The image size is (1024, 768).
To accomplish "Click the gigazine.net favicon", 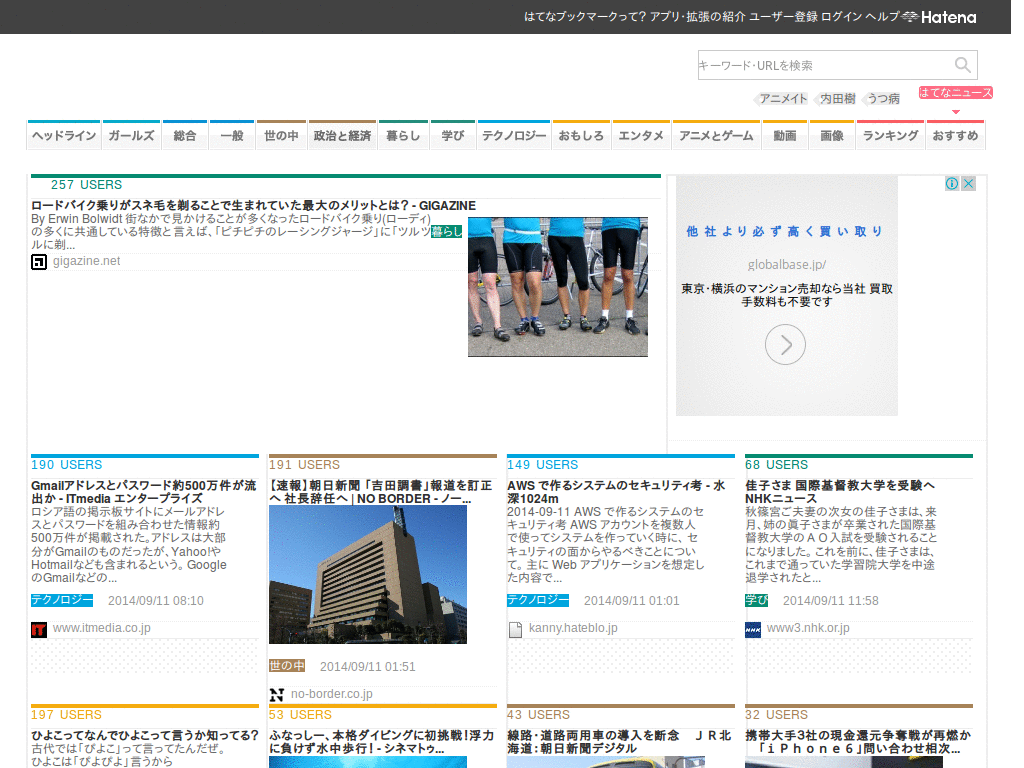I will point(39,263).
